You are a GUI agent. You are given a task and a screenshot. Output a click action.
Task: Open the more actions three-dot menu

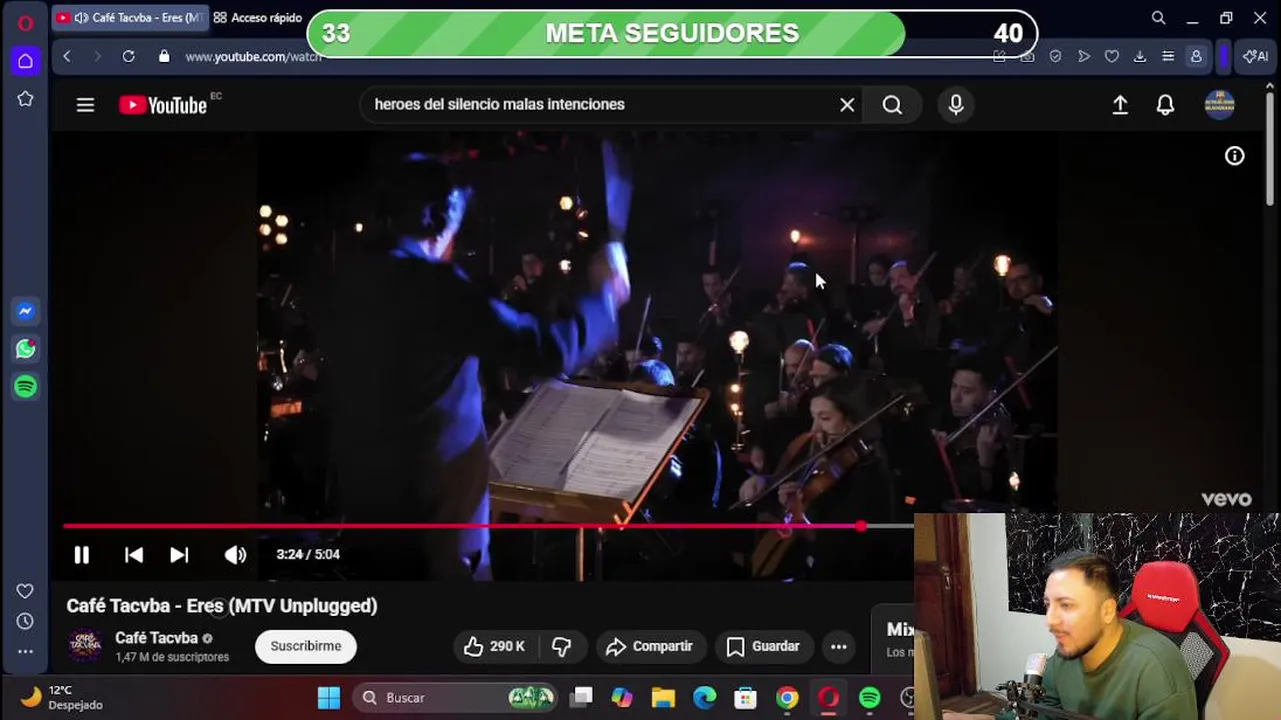click(839, 647)
